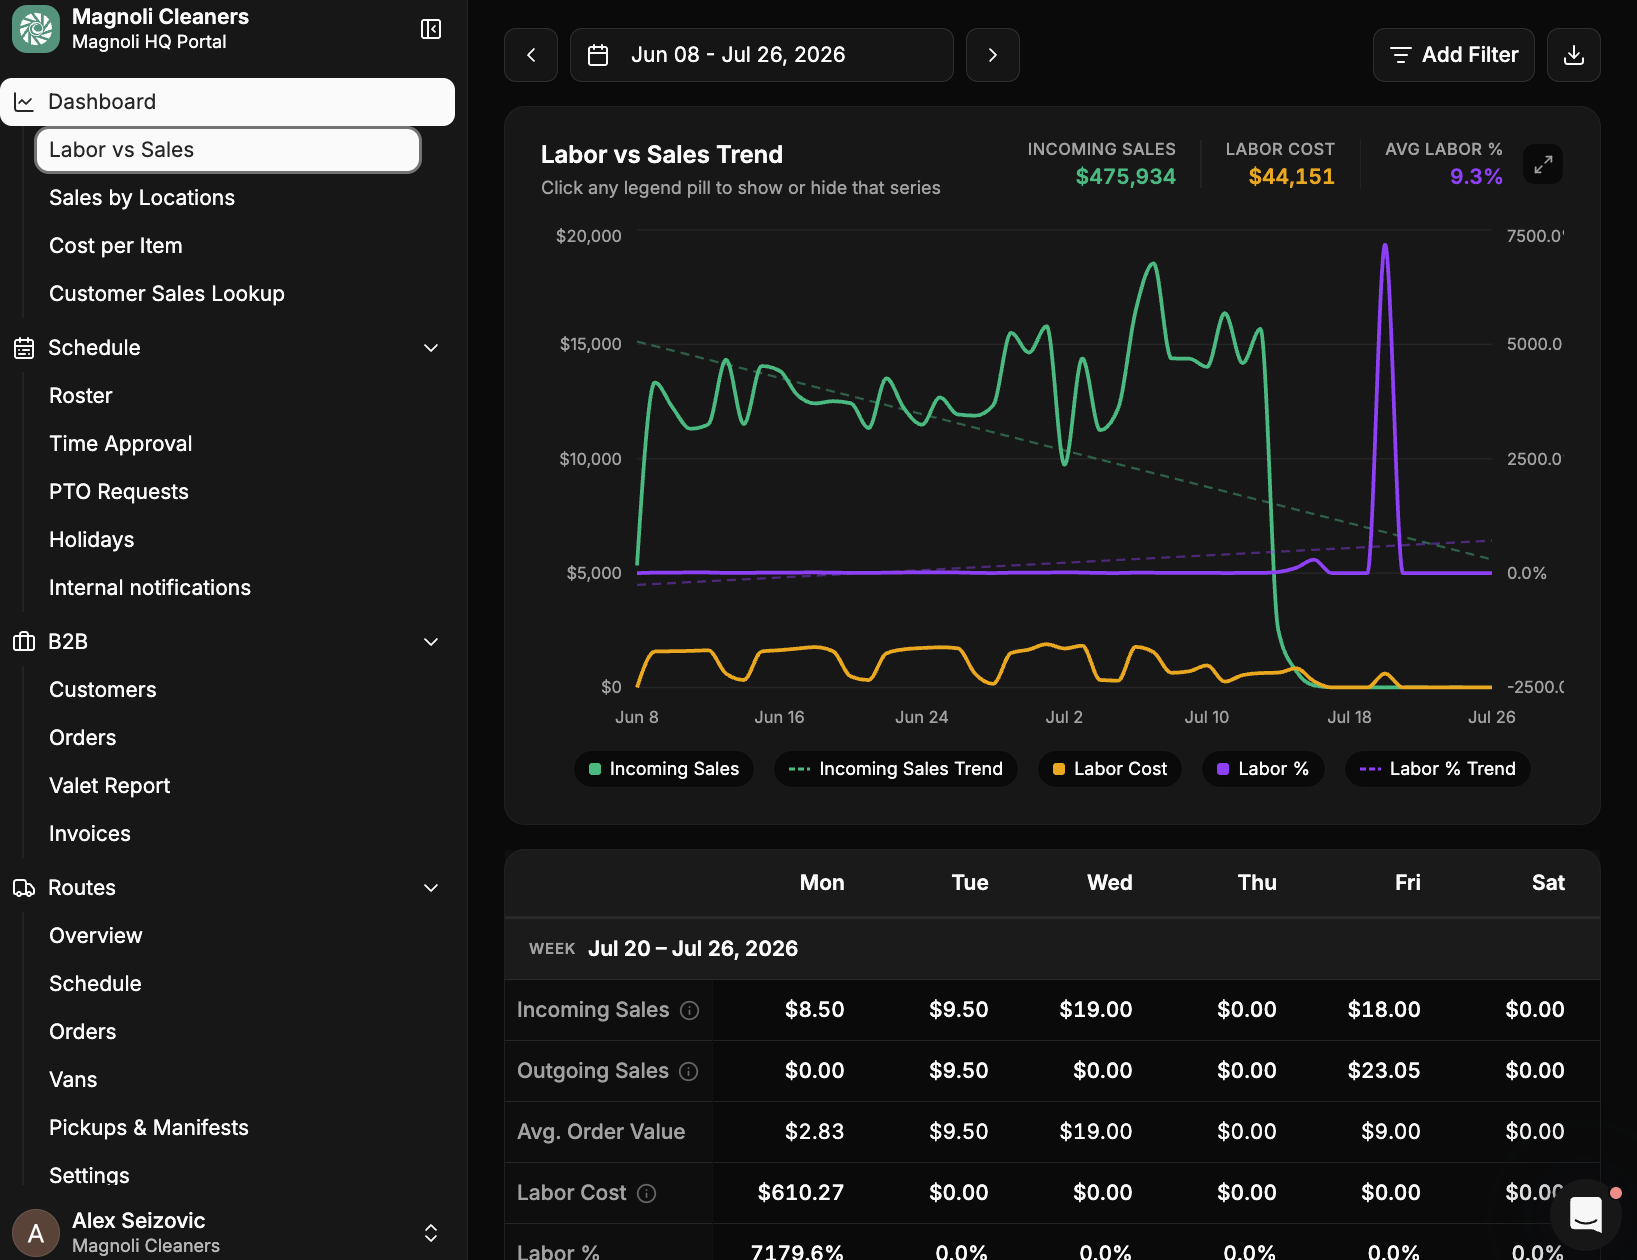Open the account switcher chevrons
The image size is (1637, 1260).
(x=431, y=1233)
